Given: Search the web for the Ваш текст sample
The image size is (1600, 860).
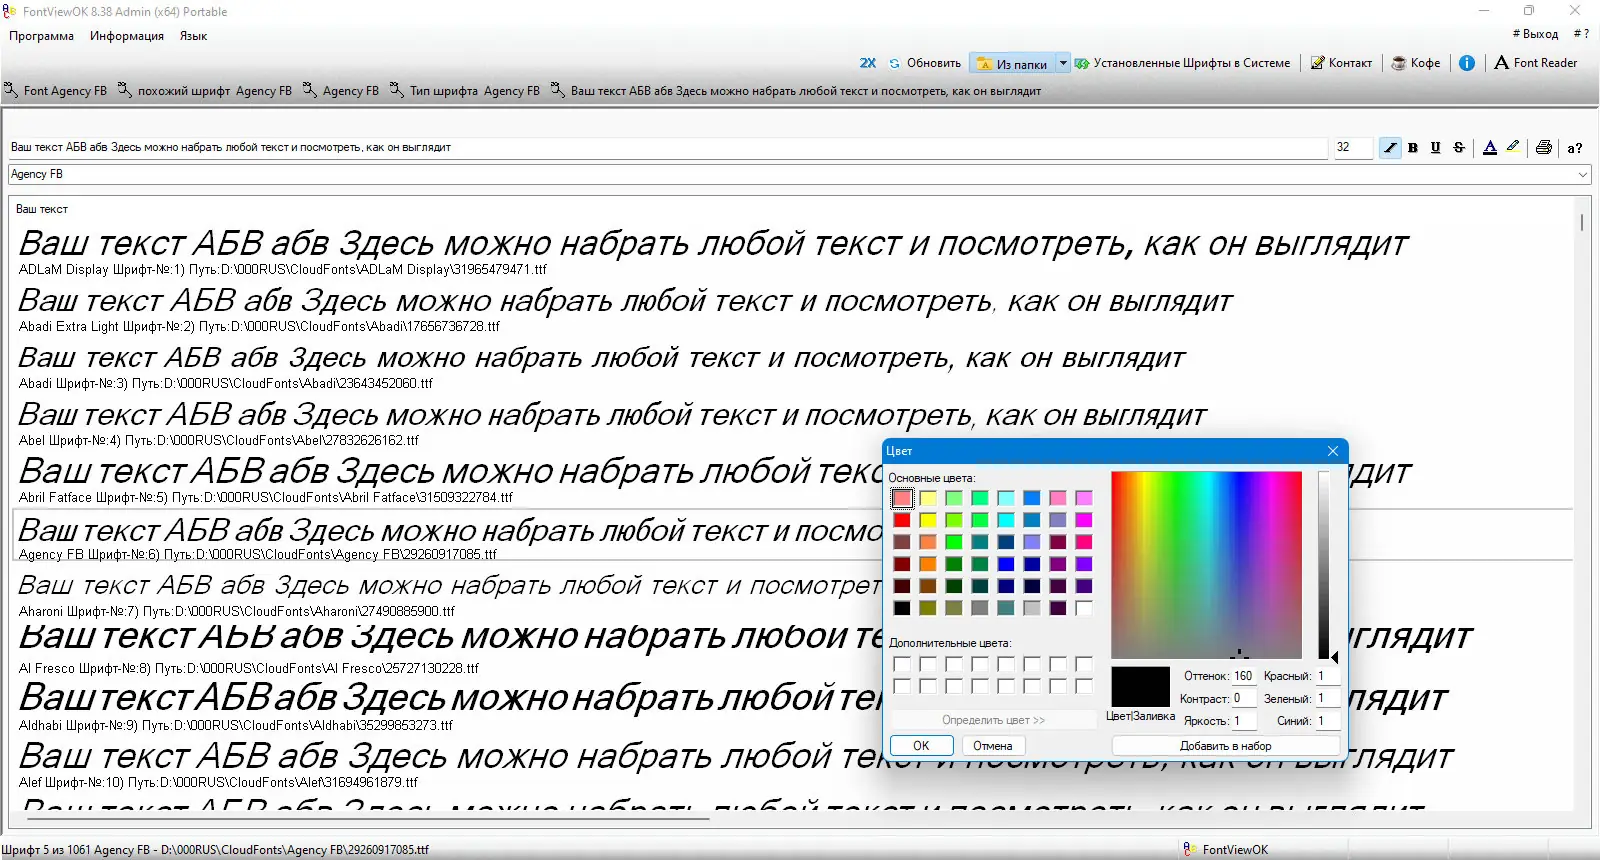Looking at the screenshot, I should (x=796, y=91).
